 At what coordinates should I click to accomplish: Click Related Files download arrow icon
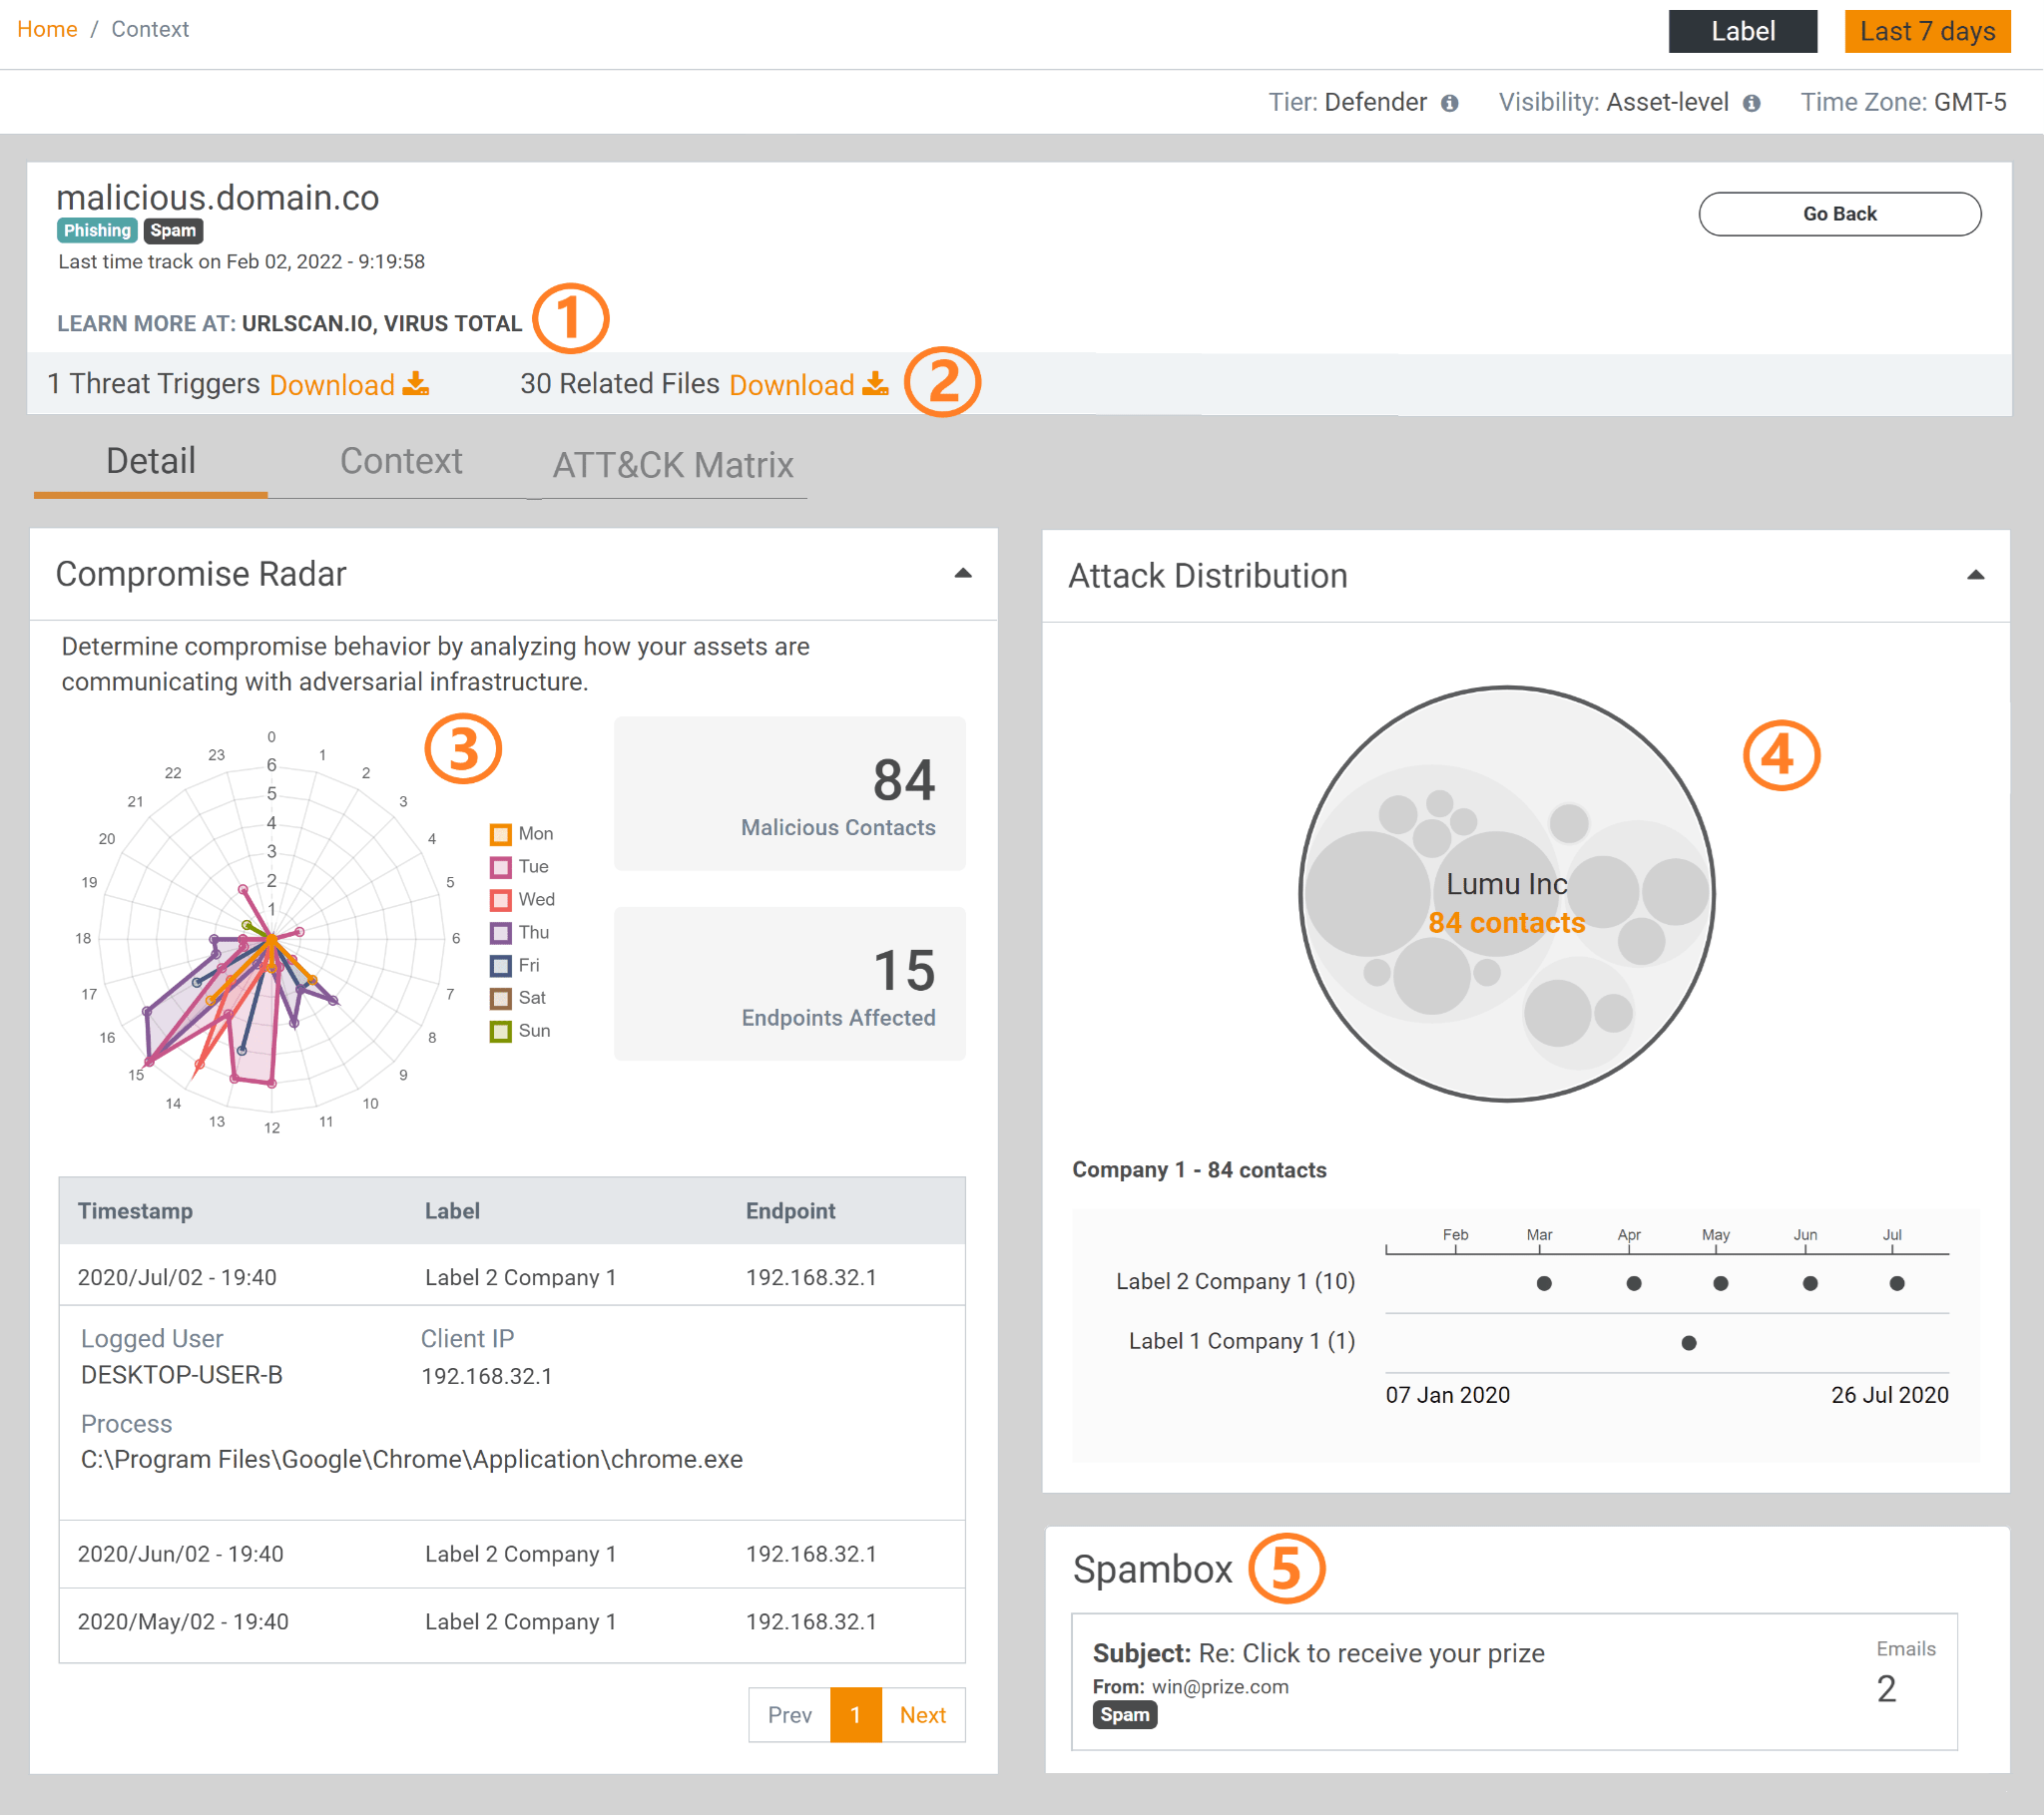pos(875,384)
